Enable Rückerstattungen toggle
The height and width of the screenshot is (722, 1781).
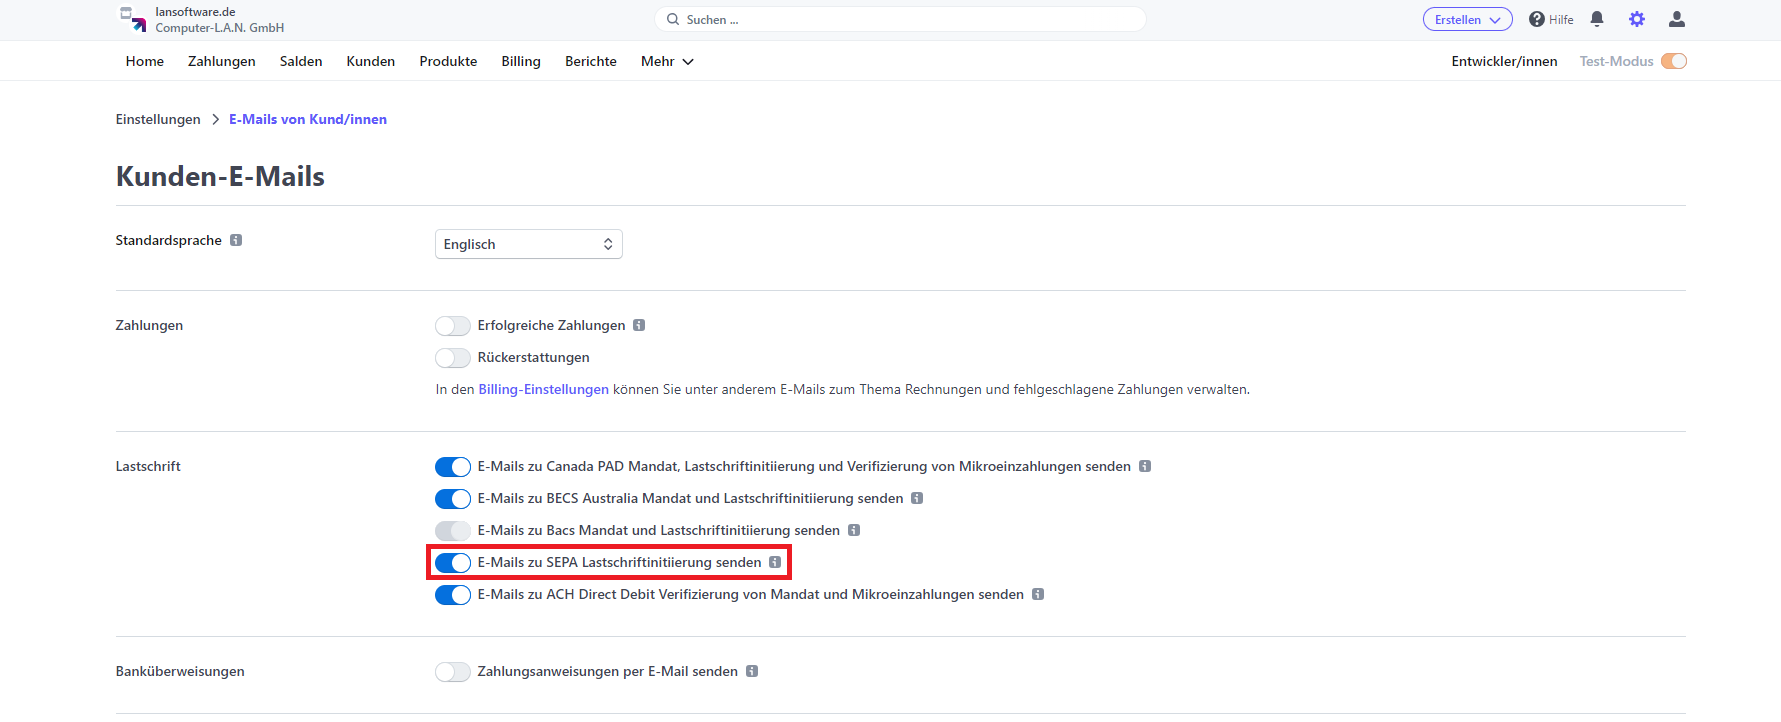[453, 358]
